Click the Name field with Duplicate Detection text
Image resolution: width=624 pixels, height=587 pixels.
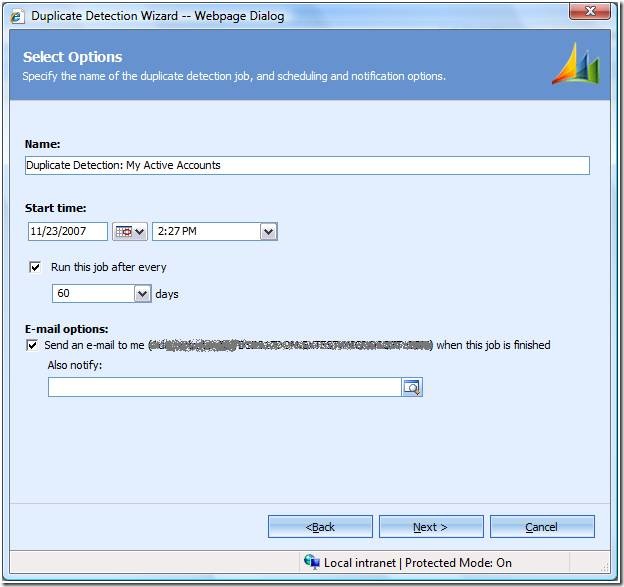click(307, 166)
